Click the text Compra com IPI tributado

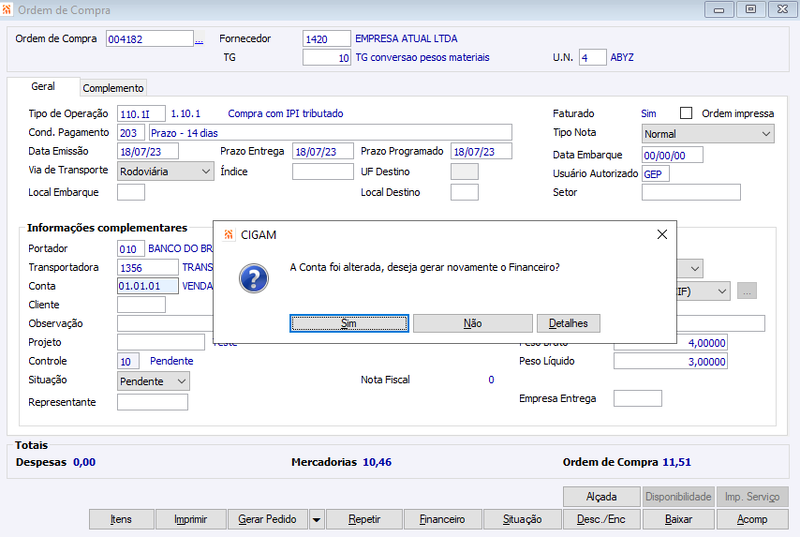click(285, 114)
